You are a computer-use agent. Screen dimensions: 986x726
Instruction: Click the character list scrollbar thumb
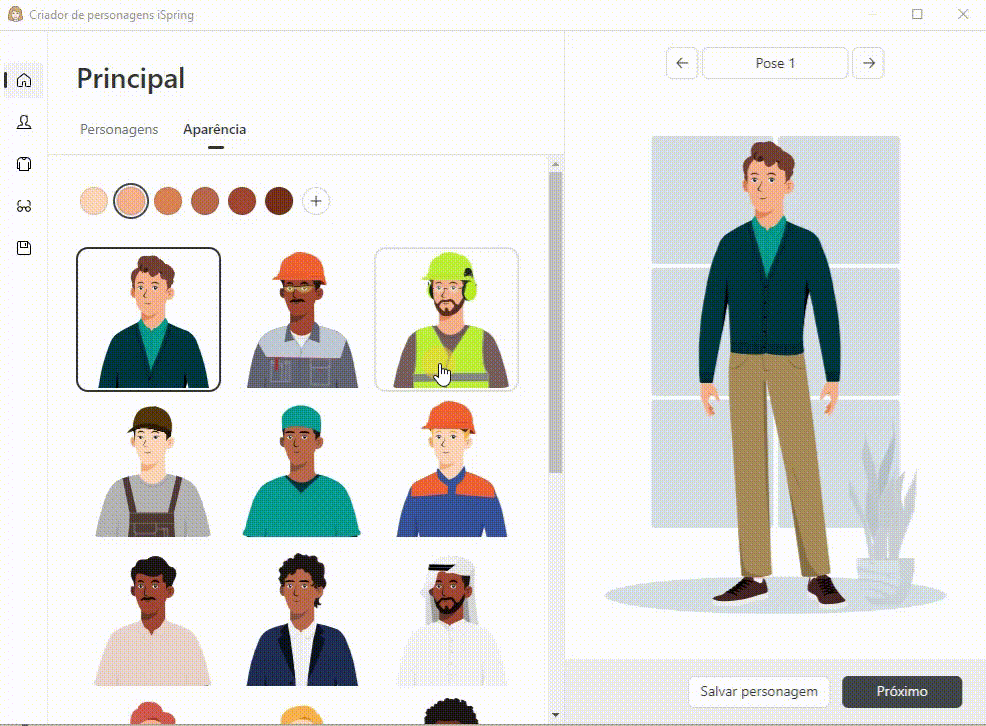point(555,322)
